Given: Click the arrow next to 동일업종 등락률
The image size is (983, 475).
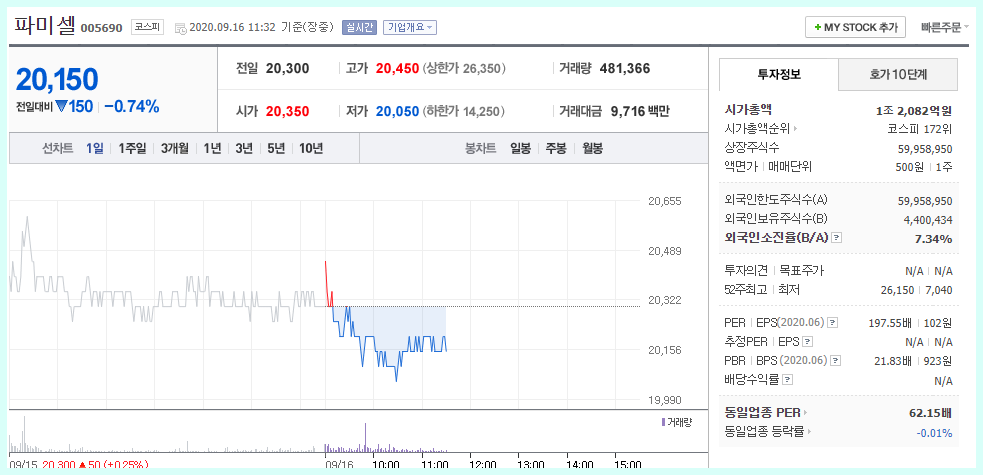Looking at the screenshot, I should (x=809, y=432).
